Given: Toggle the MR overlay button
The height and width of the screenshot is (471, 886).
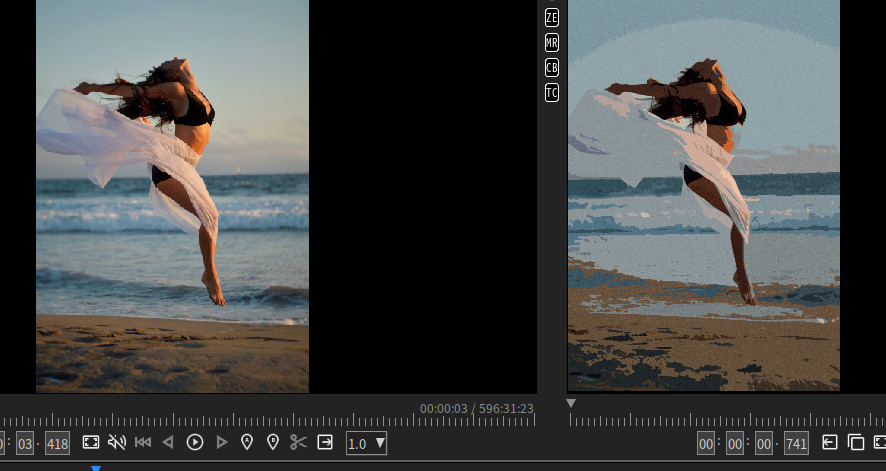Looking at the screenshot, I should 552,43.
